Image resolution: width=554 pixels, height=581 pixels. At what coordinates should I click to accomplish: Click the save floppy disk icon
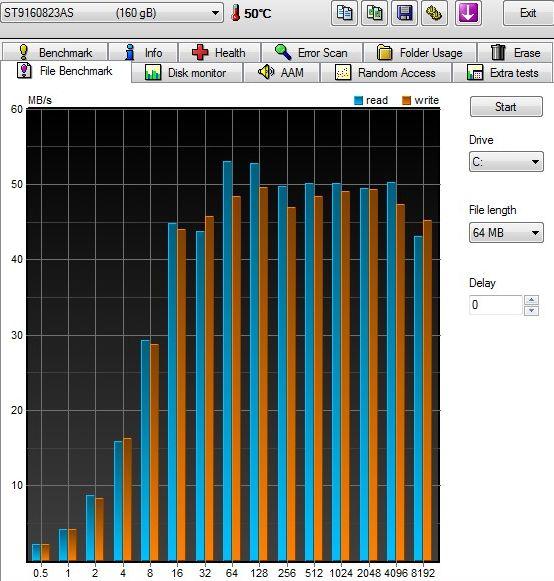(405, 13)
